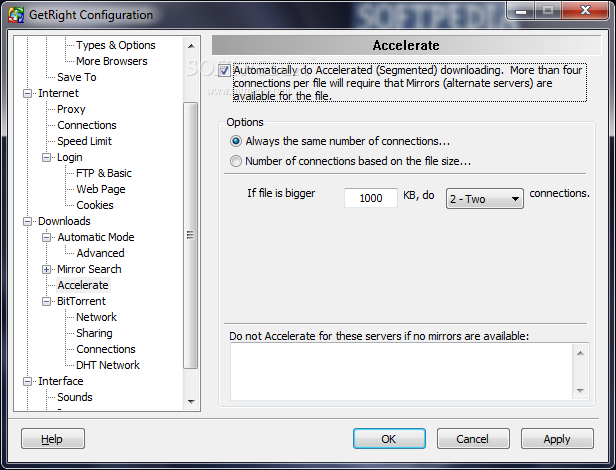The image size is (616, 470).
Task: Minimize the GetRight Configuration window
Action: 521,11
